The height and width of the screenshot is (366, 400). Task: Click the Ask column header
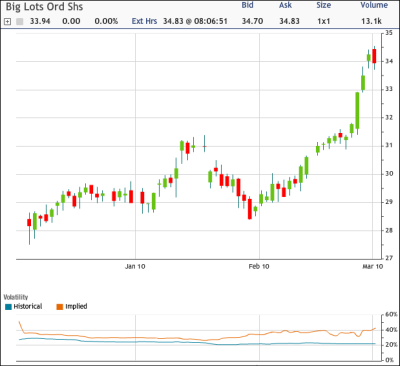[285, 5]
